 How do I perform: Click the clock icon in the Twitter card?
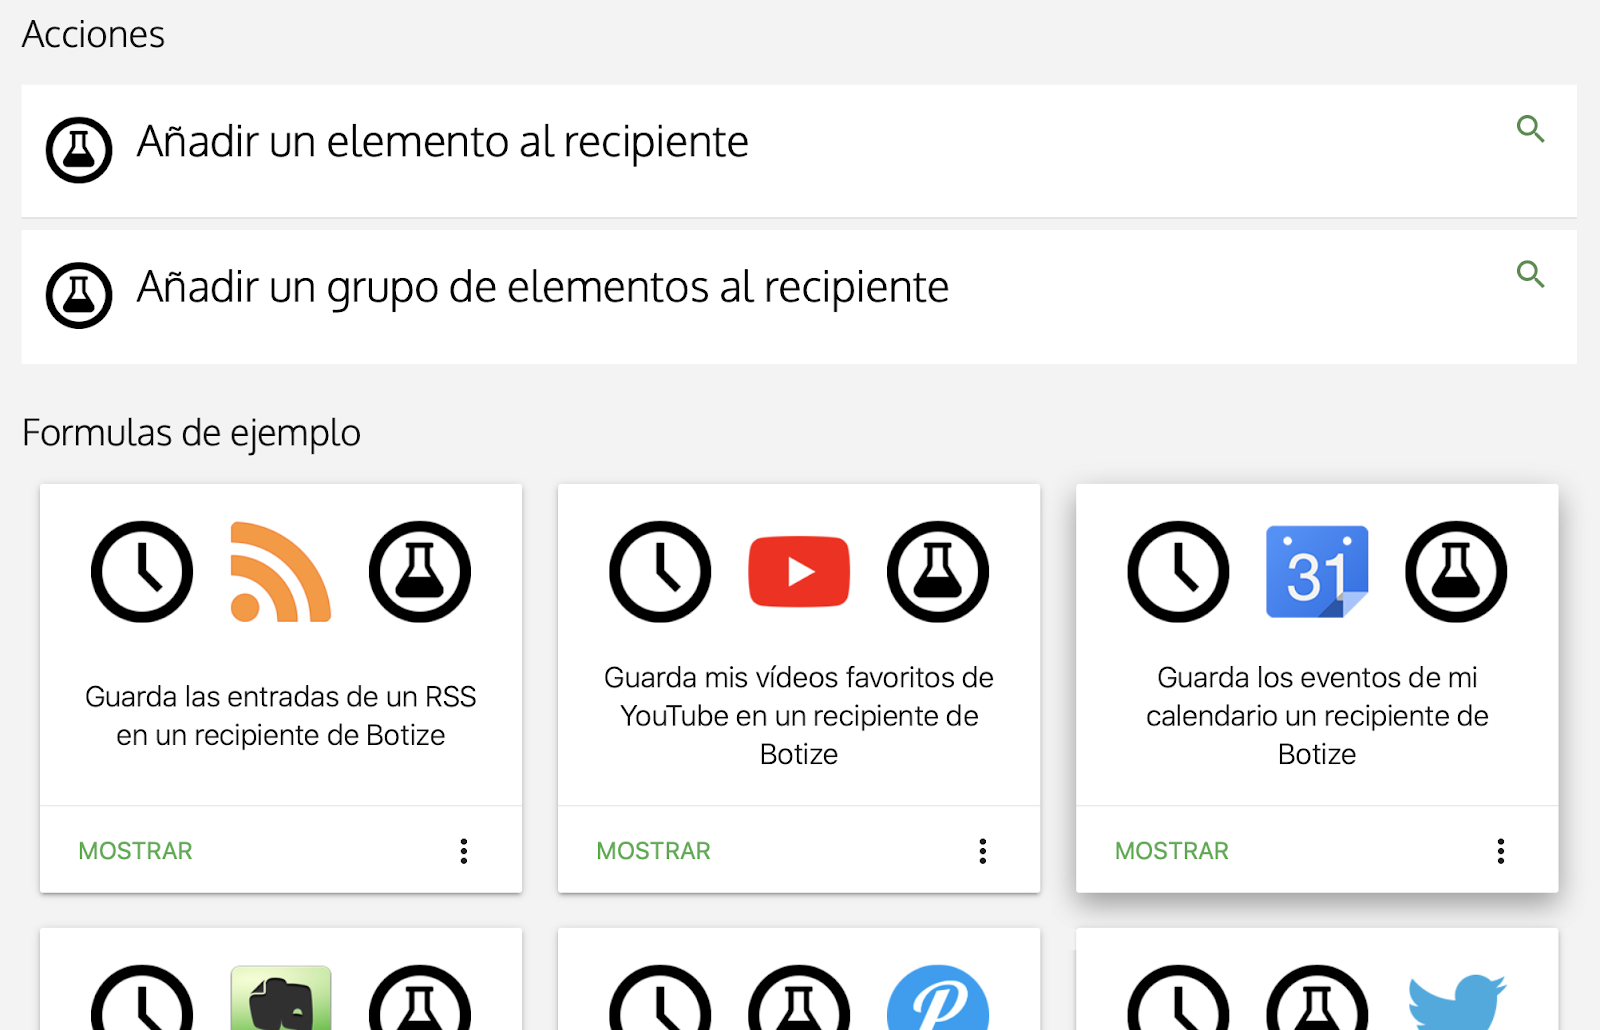pyautogui.click(x=1178, y=998)
